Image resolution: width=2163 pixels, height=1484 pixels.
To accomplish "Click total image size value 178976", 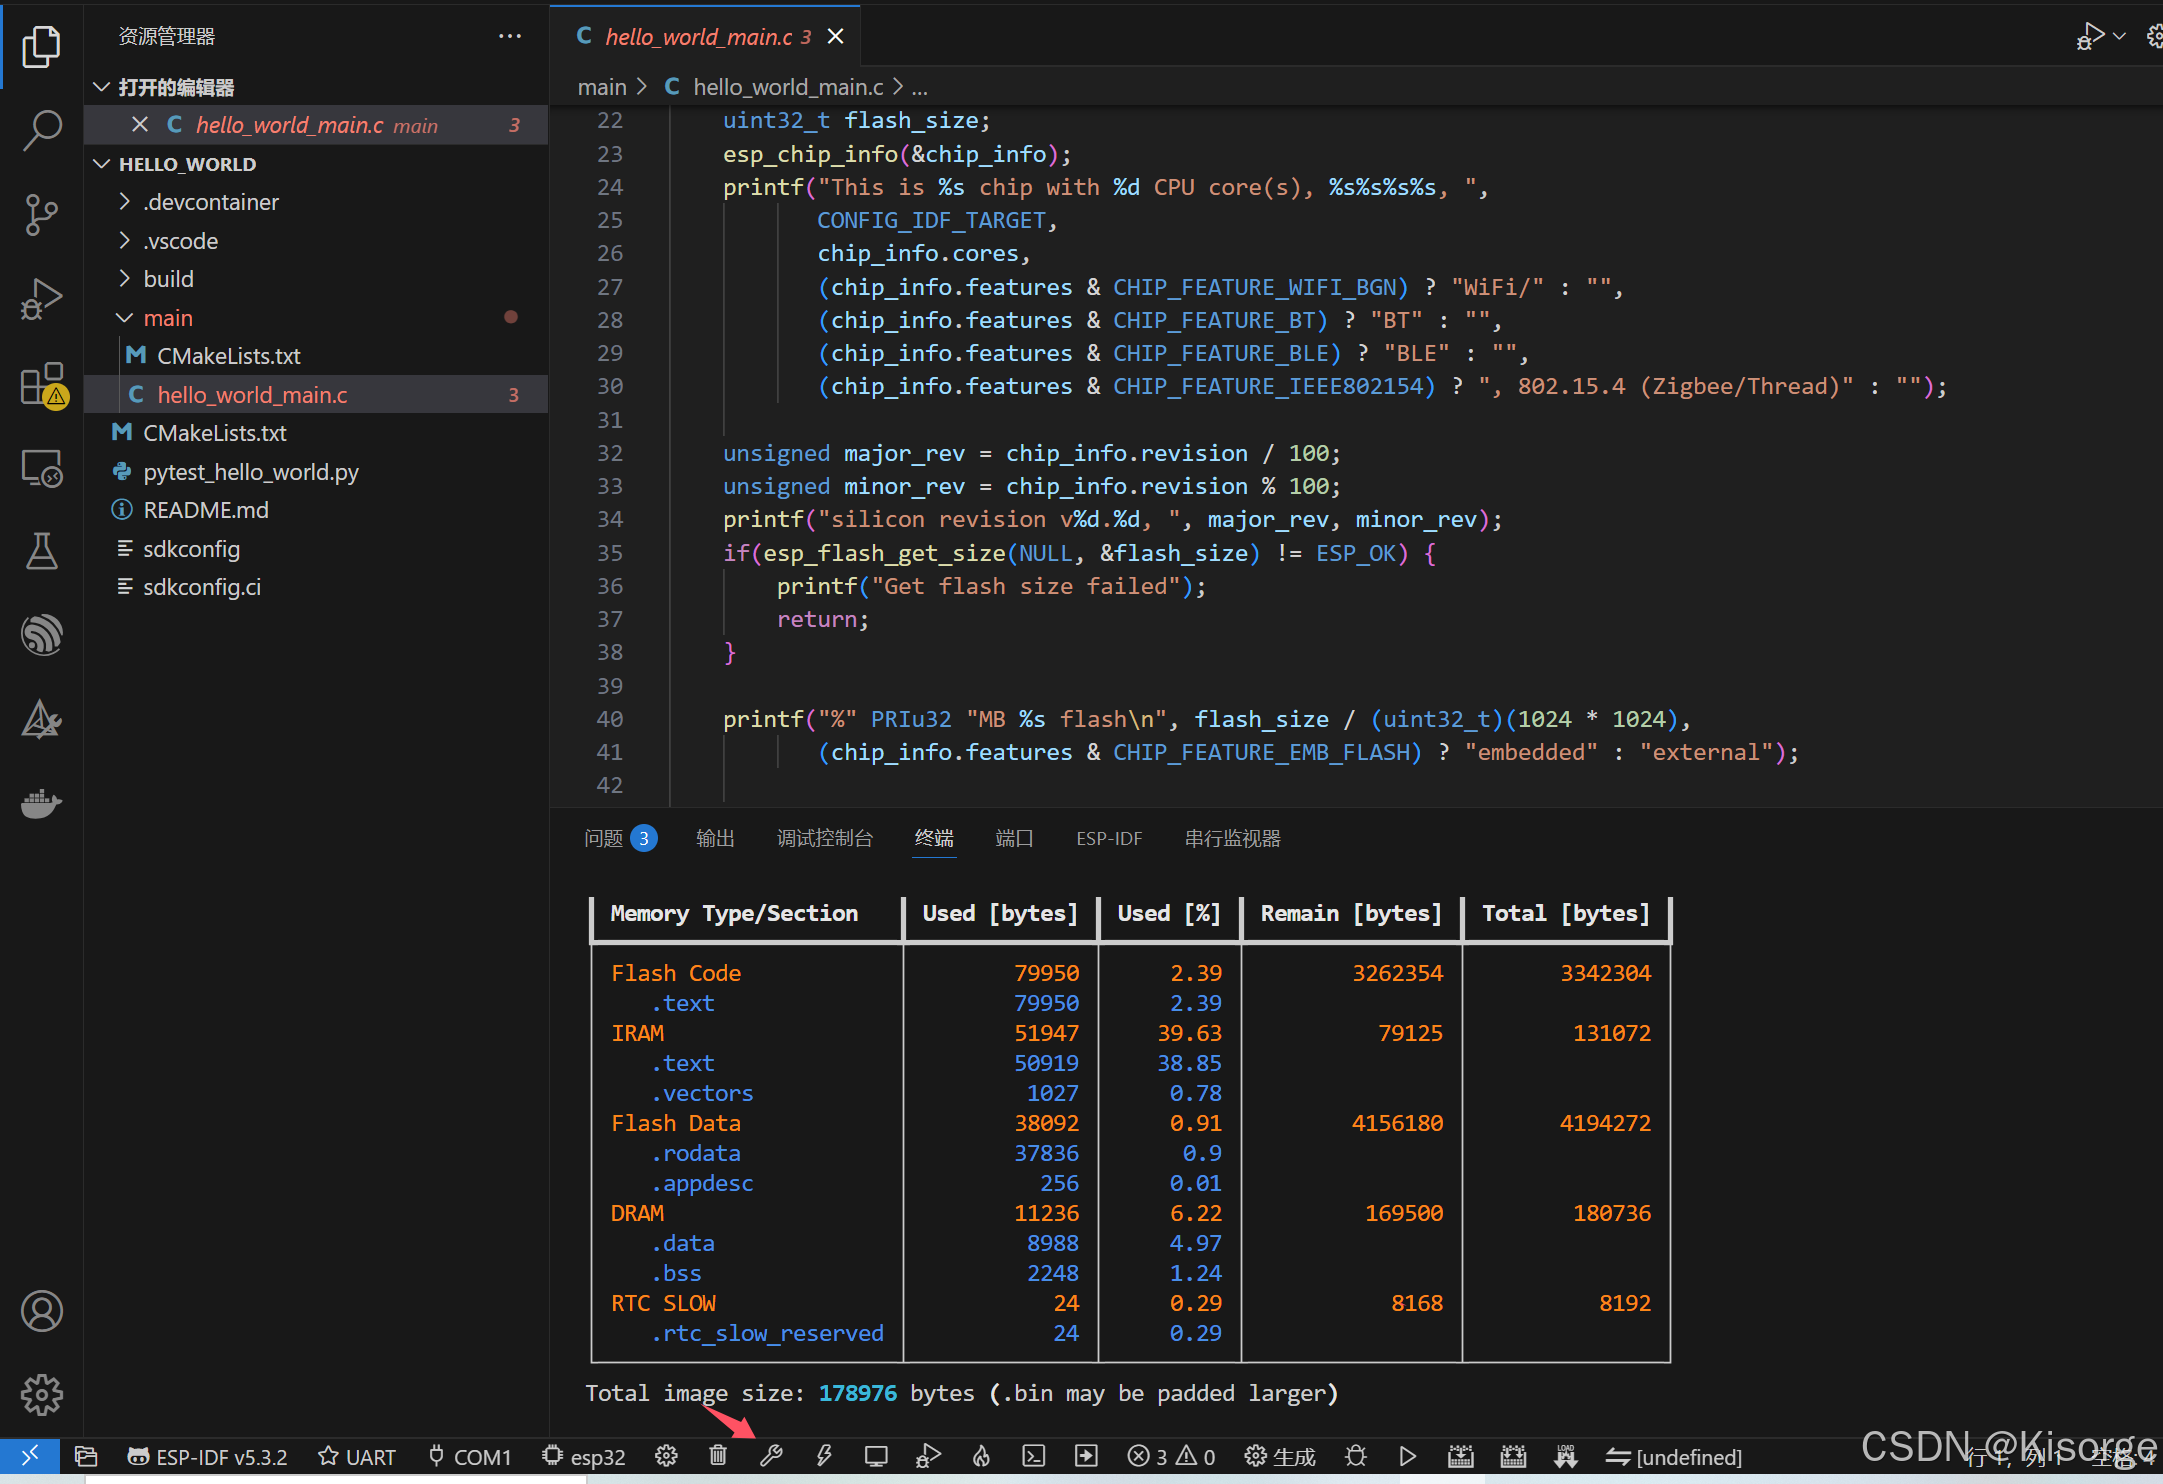I will [858, 1393].
